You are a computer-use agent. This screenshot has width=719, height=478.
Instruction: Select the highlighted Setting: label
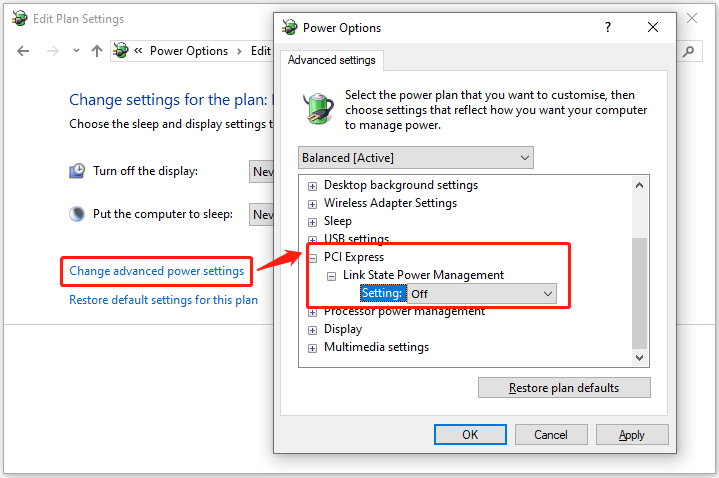pos(383,293)
